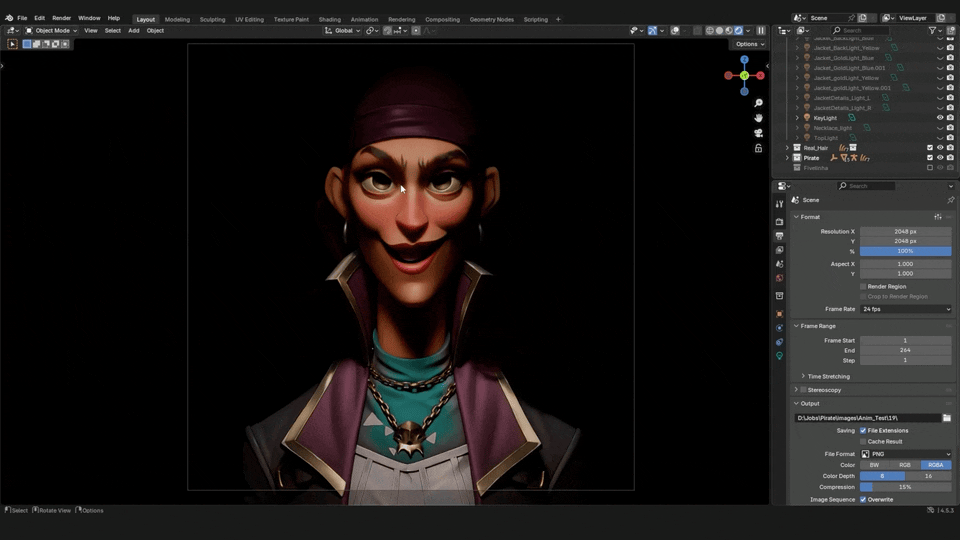Click the outliner filter funnel icon
Image resolution: width=960 pixels, height=540 pixels.
pos(932,30)
